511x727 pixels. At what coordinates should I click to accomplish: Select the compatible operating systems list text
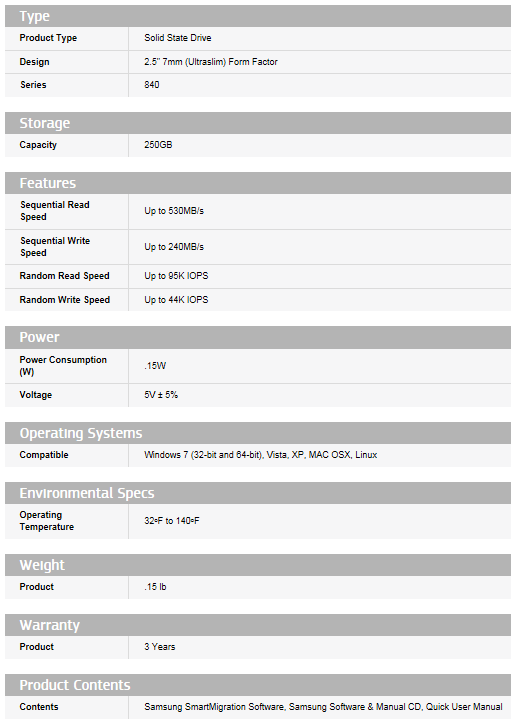pyautogui.click(x=261, y=455)
